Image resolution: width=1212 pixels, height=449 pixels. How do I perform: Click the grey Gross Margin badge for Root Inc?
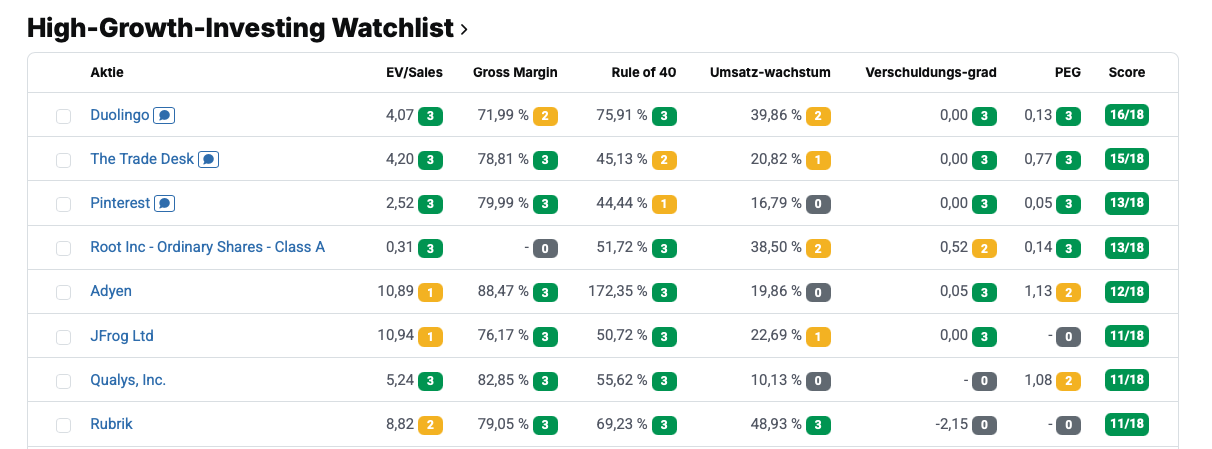point(546,248)
